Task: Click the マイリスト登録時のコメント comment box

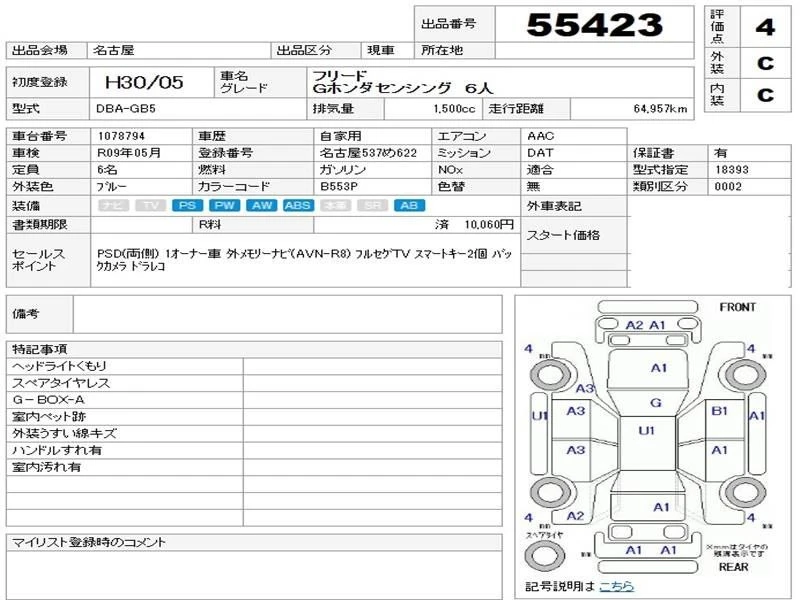Action: click(254, 572)
